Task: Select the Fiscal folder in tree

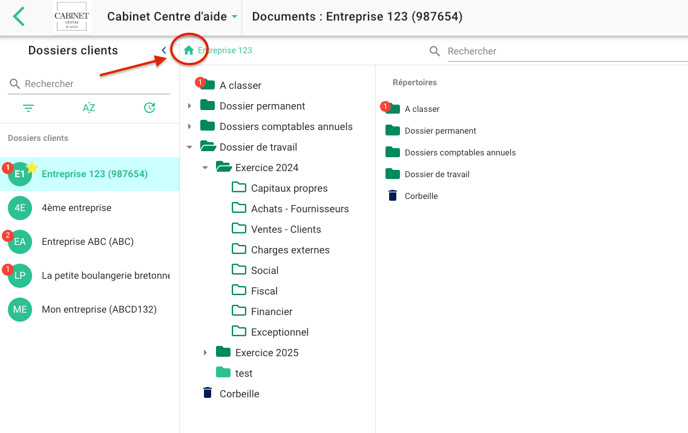Action: (264, 291)
